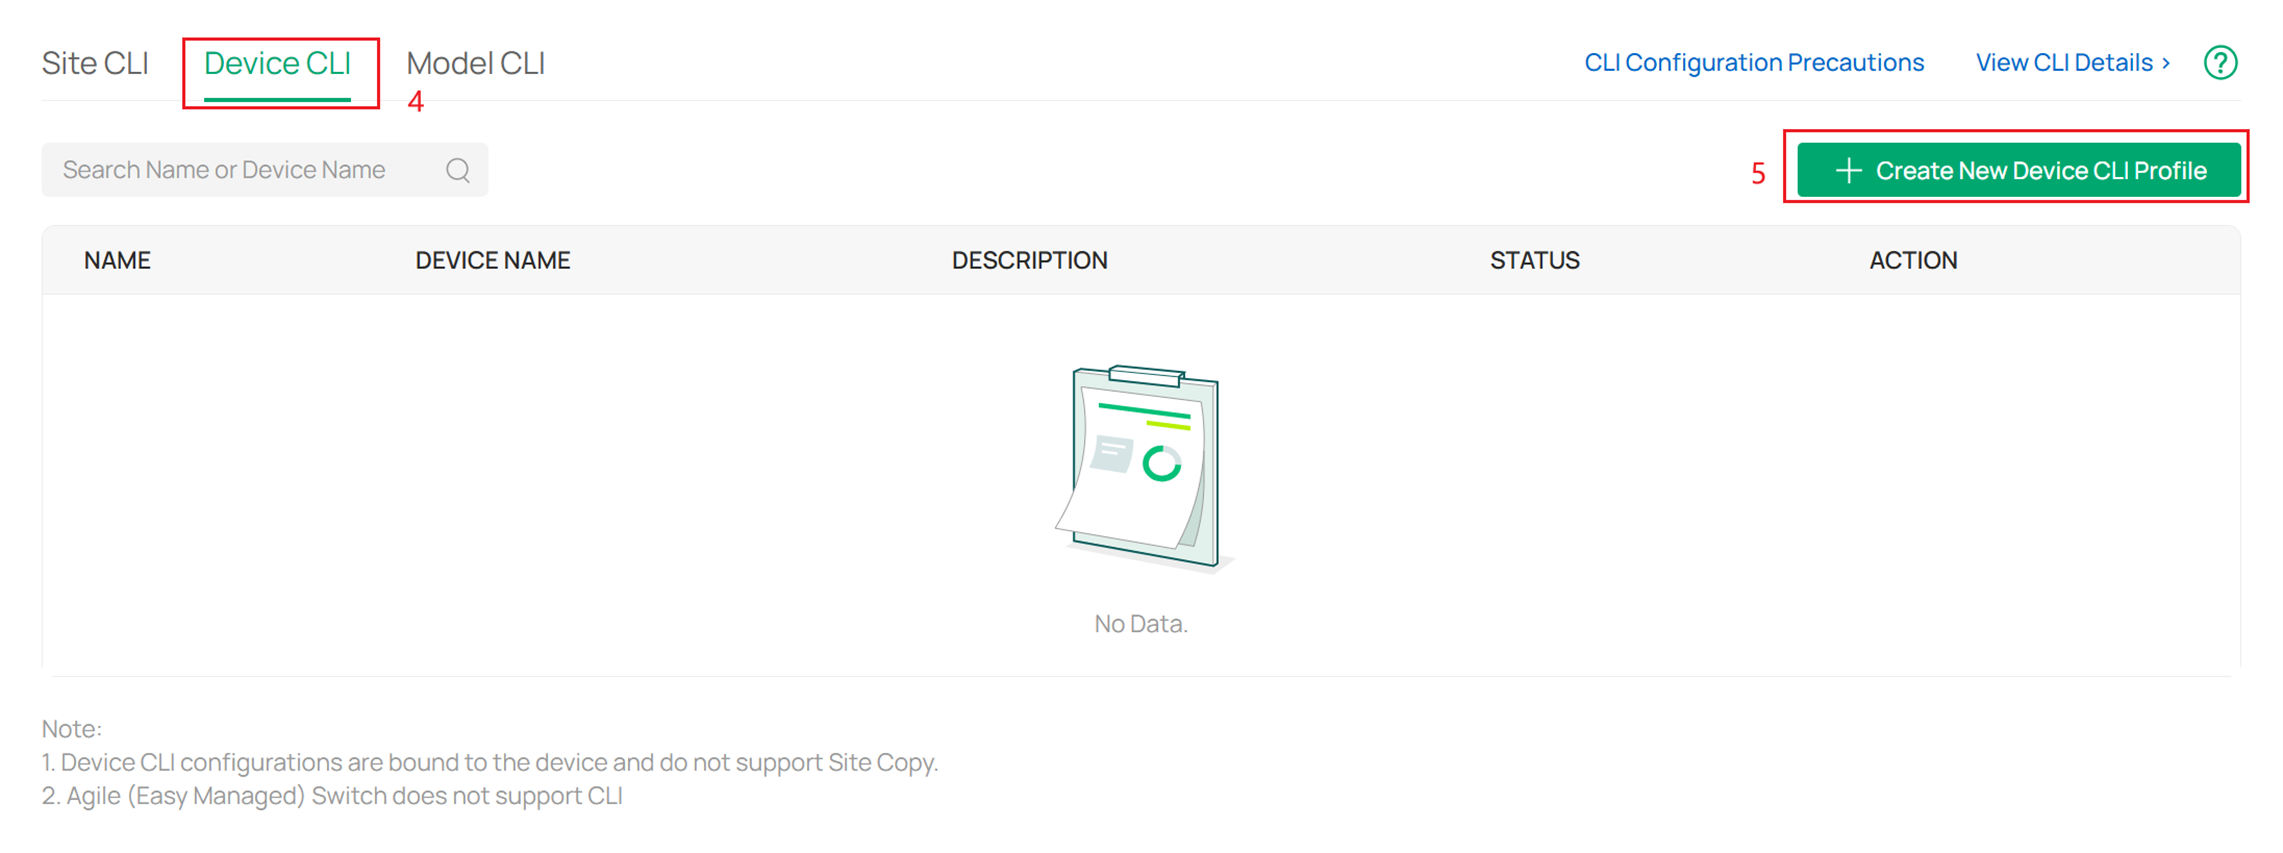Open the CLI Configuration Precautions link

click(x=1753, y=63)
